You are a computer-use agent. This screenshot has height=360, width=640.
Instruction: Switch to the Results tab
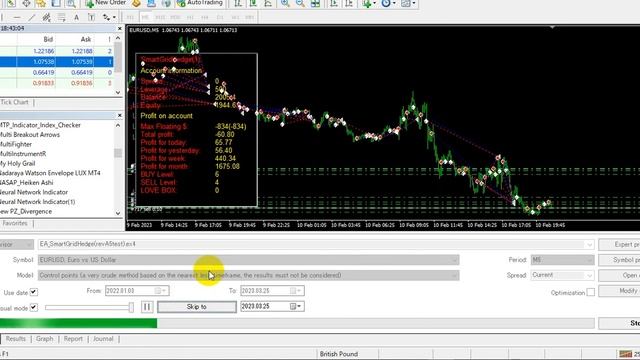pyautogui.click(x=16, y=339)
